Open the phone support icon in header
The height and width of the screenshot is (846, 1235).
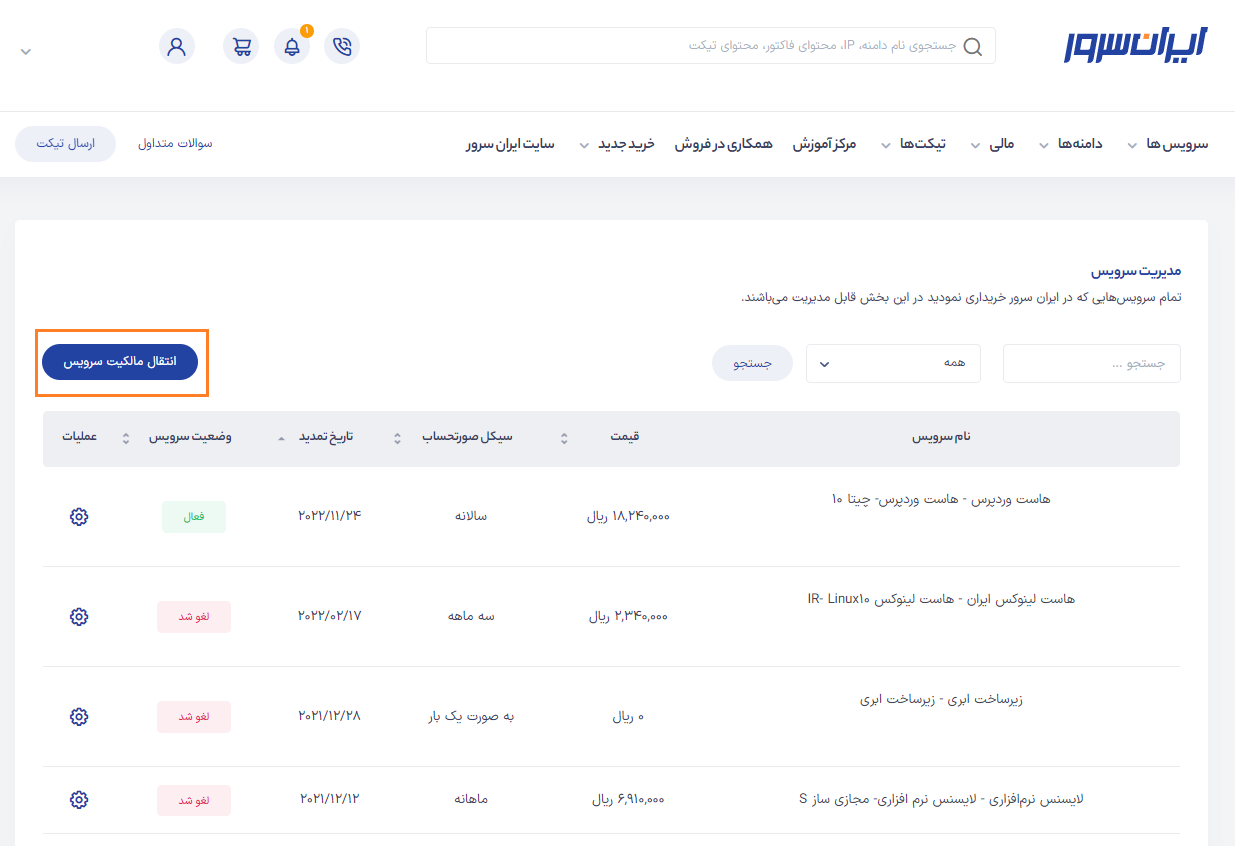tap(342, 47)
